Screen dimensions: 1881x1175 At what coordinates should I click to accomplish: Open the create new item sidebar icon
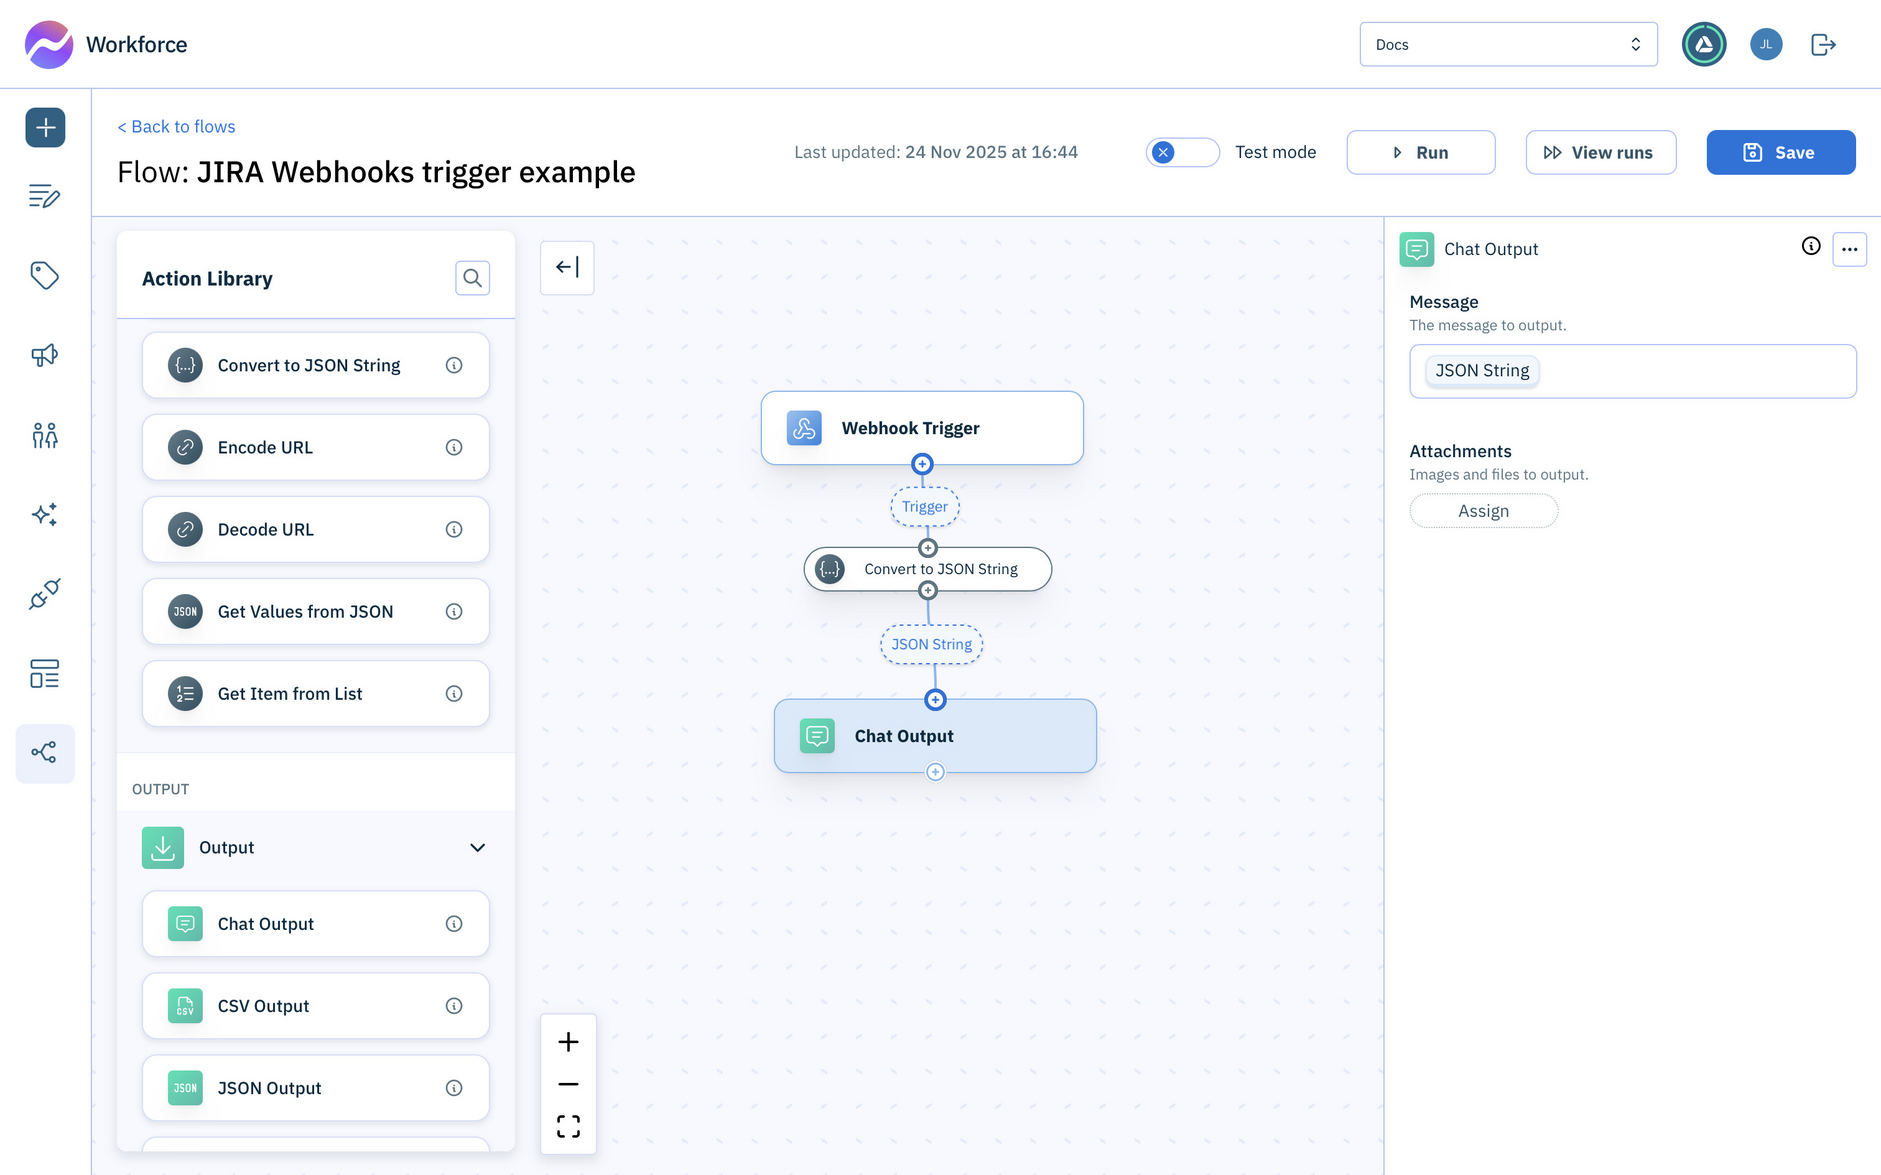point(45,127)
